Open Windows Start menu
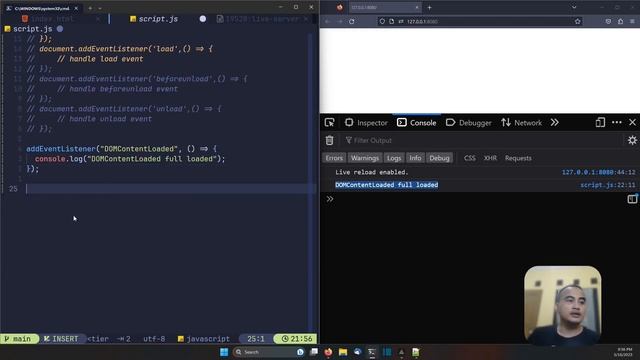This screenshot has width=640, height=360. [224, 352]
